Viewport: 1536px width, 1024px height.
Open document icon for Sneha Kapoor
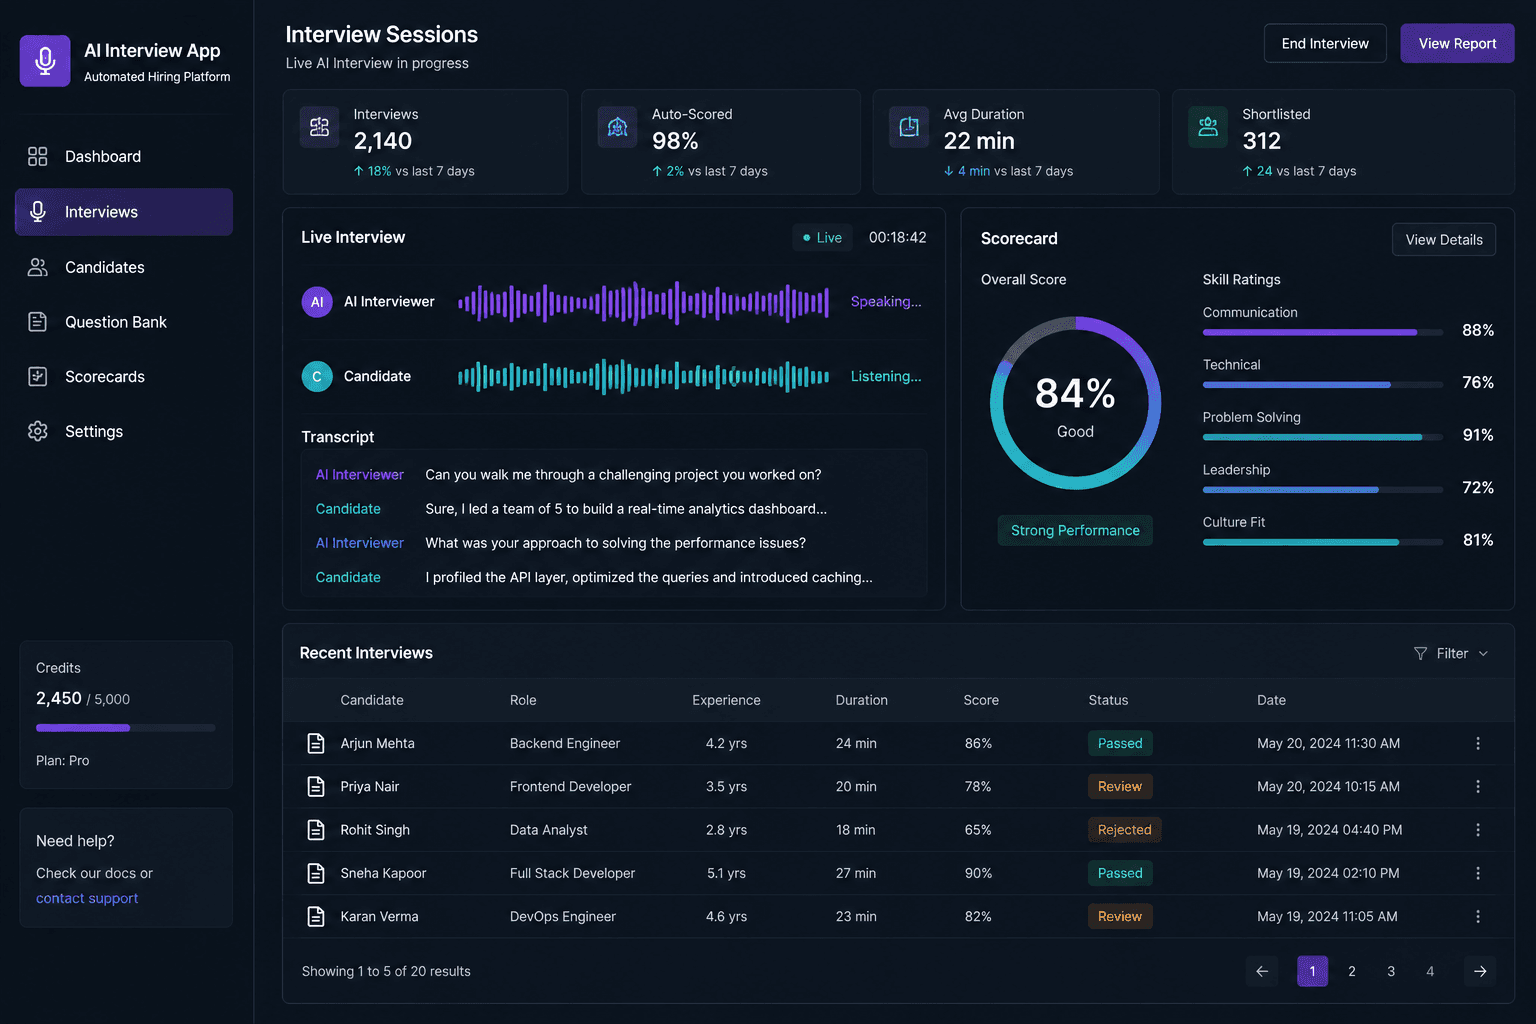point(316,873)
